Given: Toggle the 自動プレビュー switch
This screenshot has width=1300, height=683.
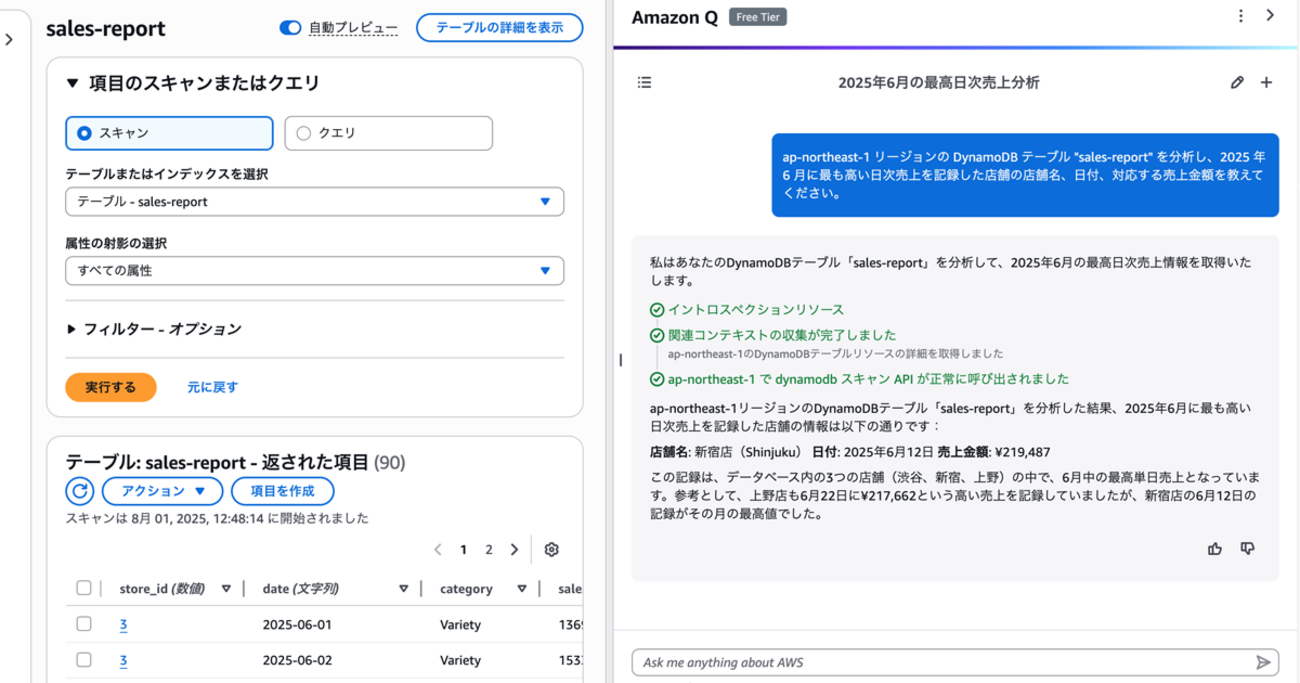Looking at the screenshot, I should click(x=290, y=28).
